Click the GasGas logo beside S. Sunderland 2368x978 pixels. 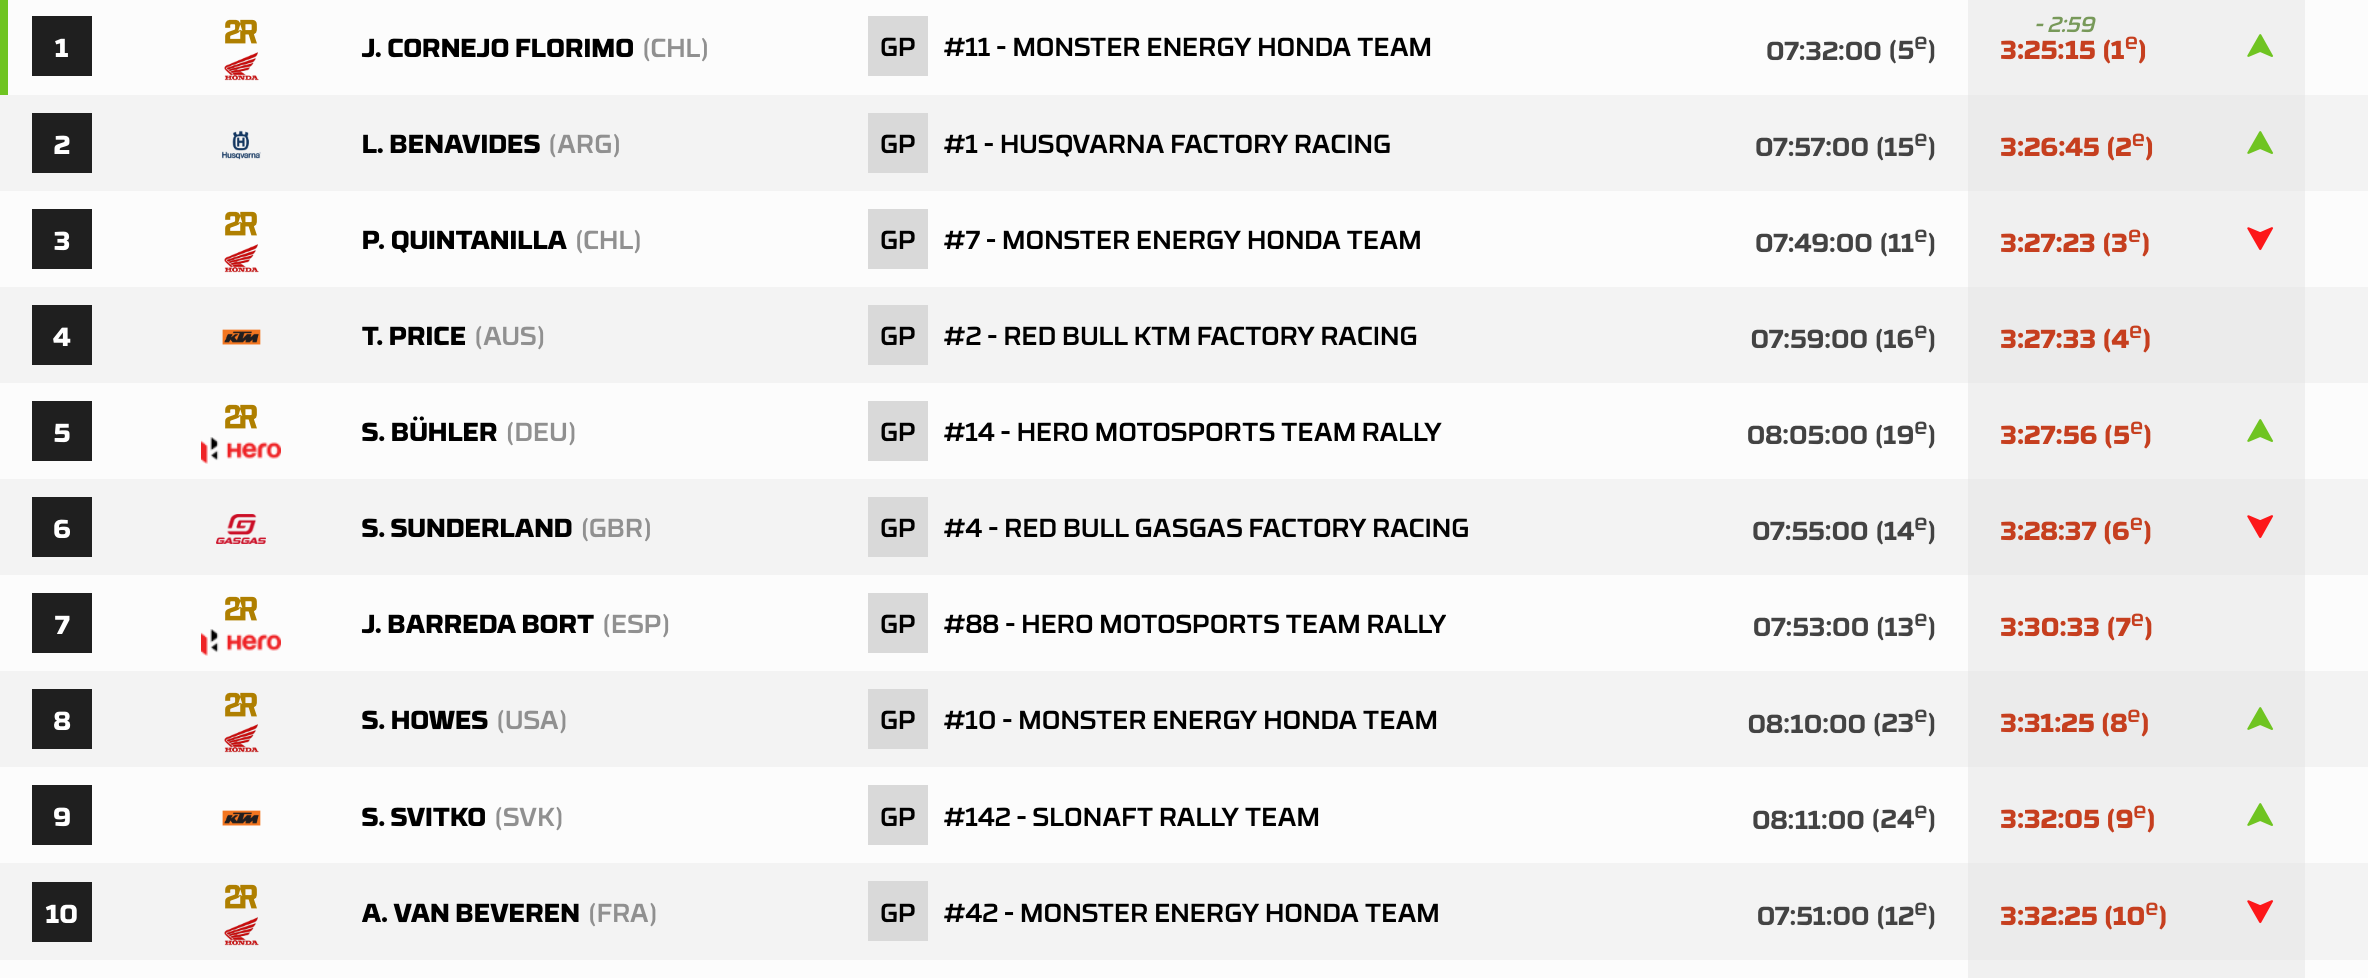[241, 529]
